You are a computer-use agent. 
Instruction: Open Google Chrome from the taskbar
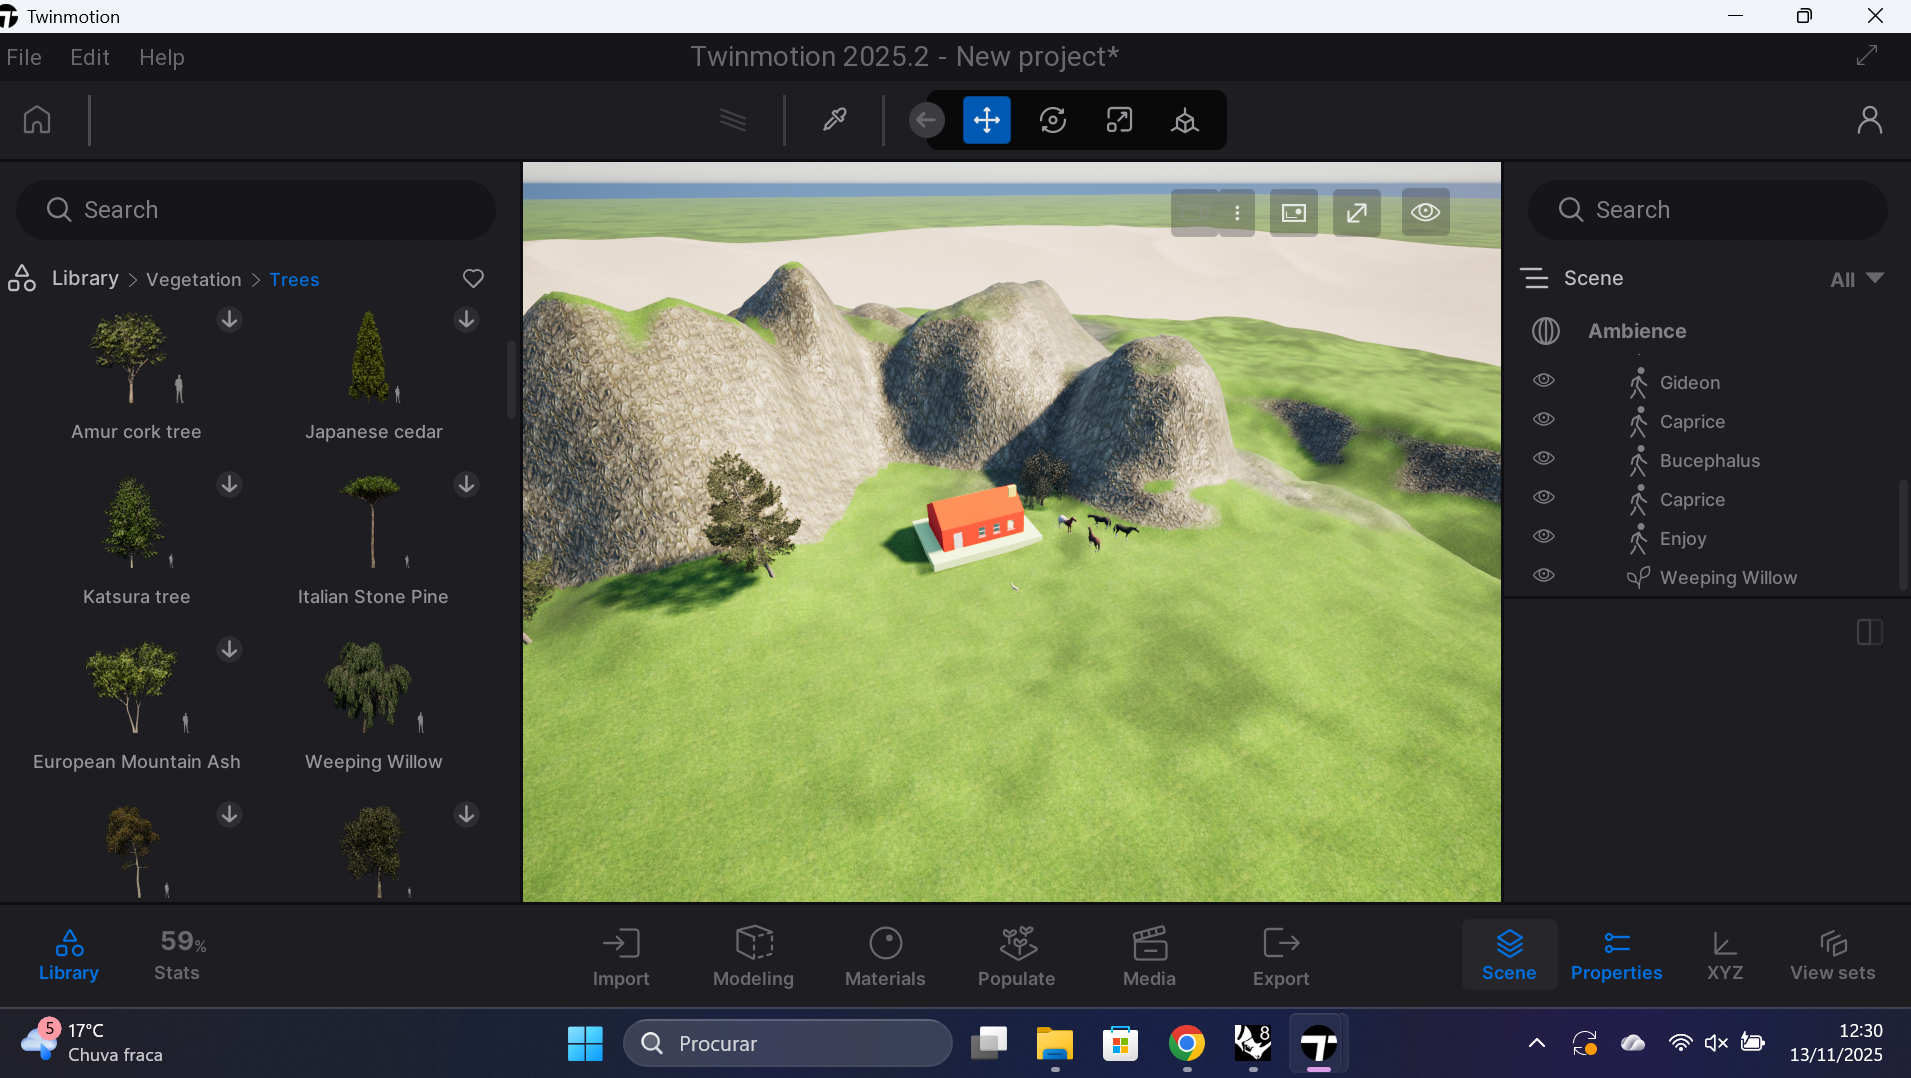tap(1187, 1044)
